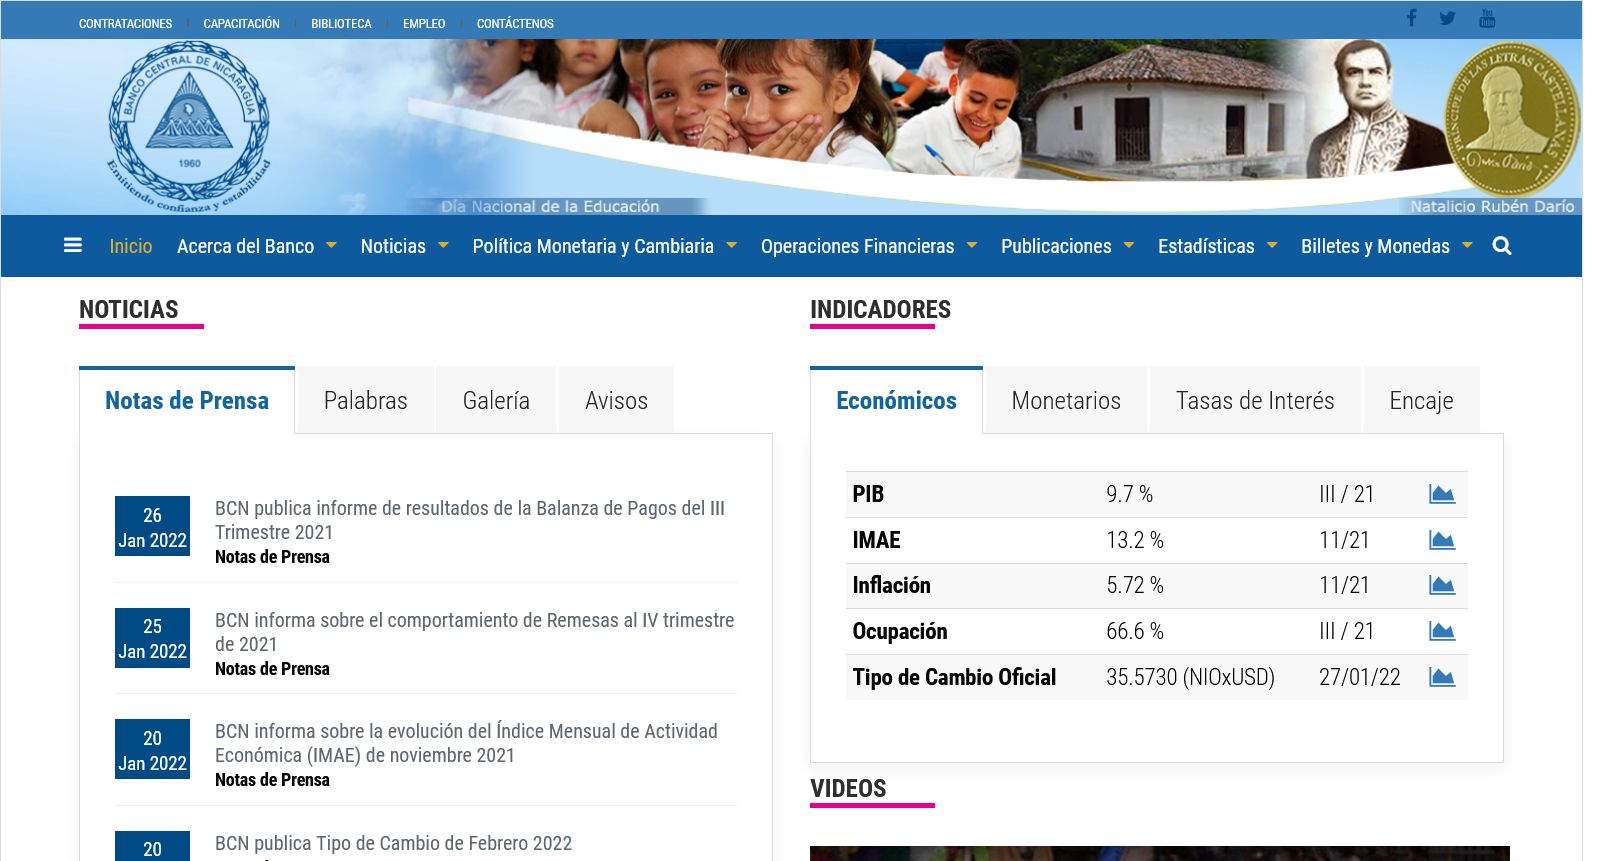
Task: Open the Balanza de Pagos news article
Action: (x=469, y=520)
